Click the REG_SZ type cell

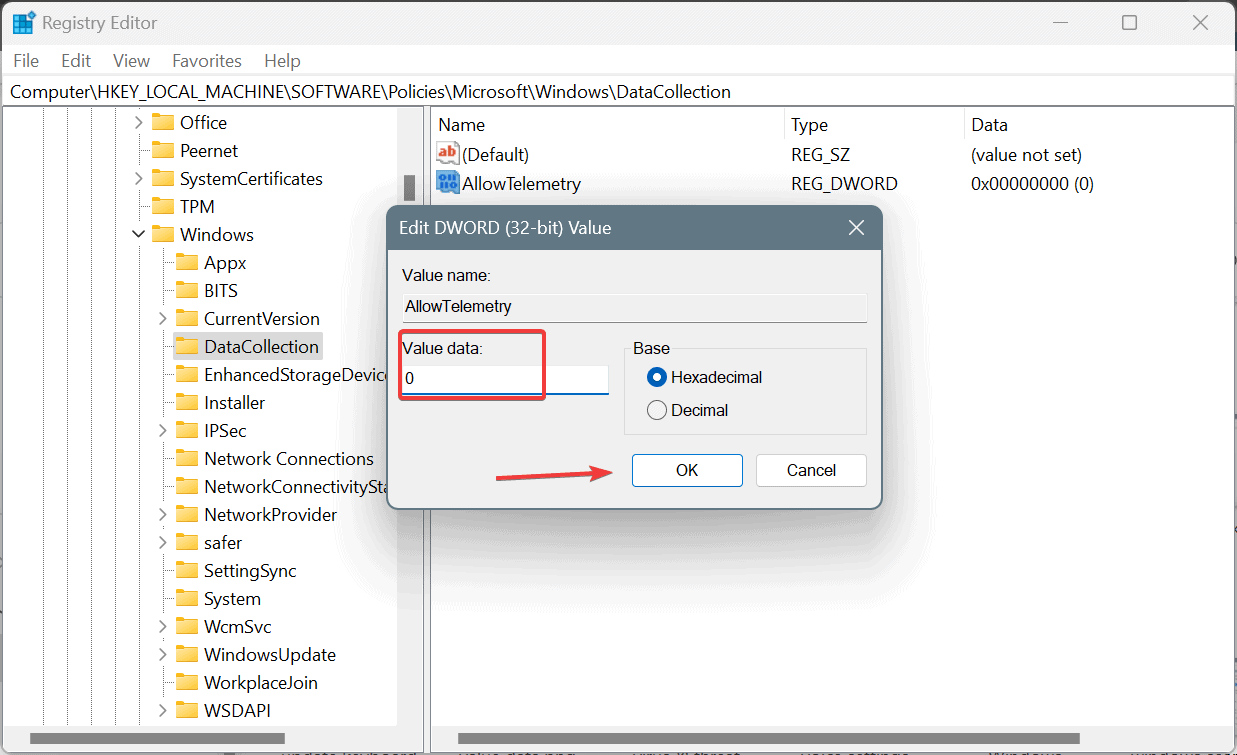(820, 155)
